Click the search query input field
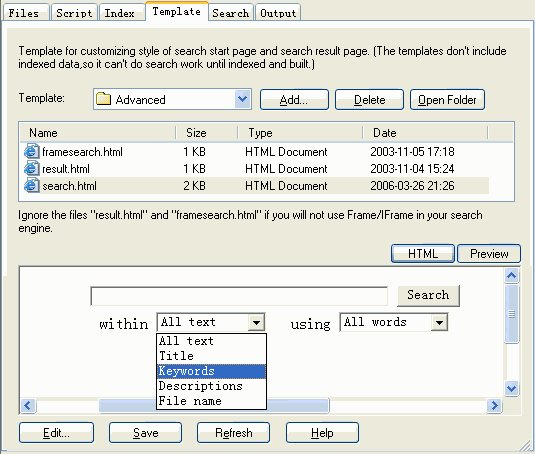The height and width of the screenshot is (454, 535). 239,296
